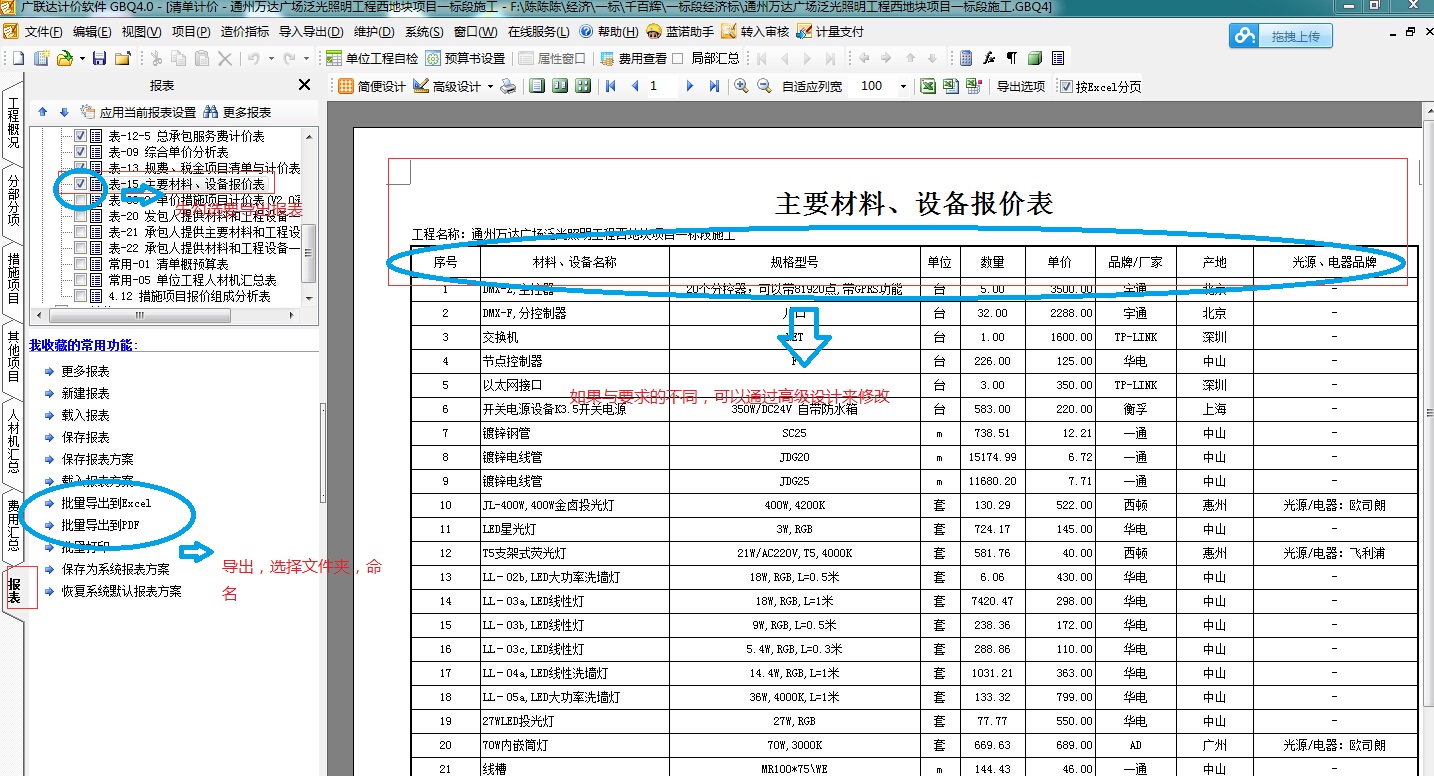Viewport: 1434px width, 776px height.
Task: Move report down with blue down arrow
Action: point(64,112)
